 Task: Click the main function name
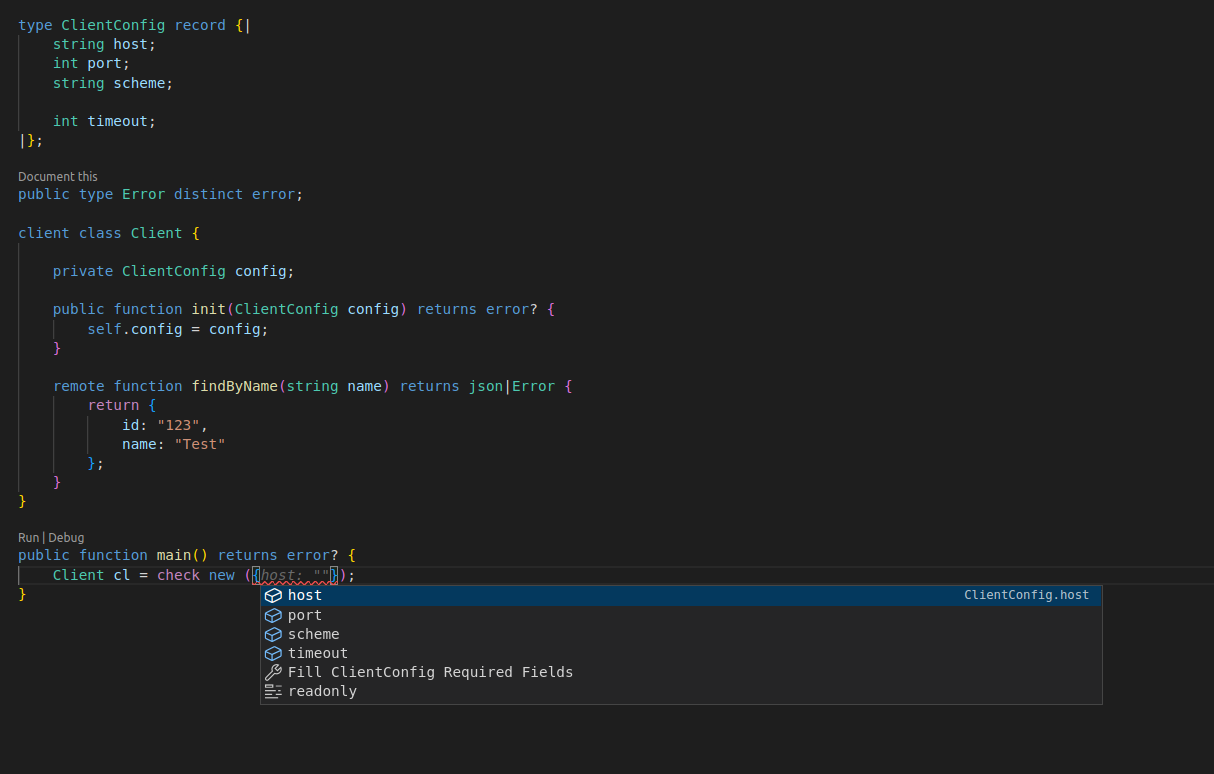(x=174, y=555)
